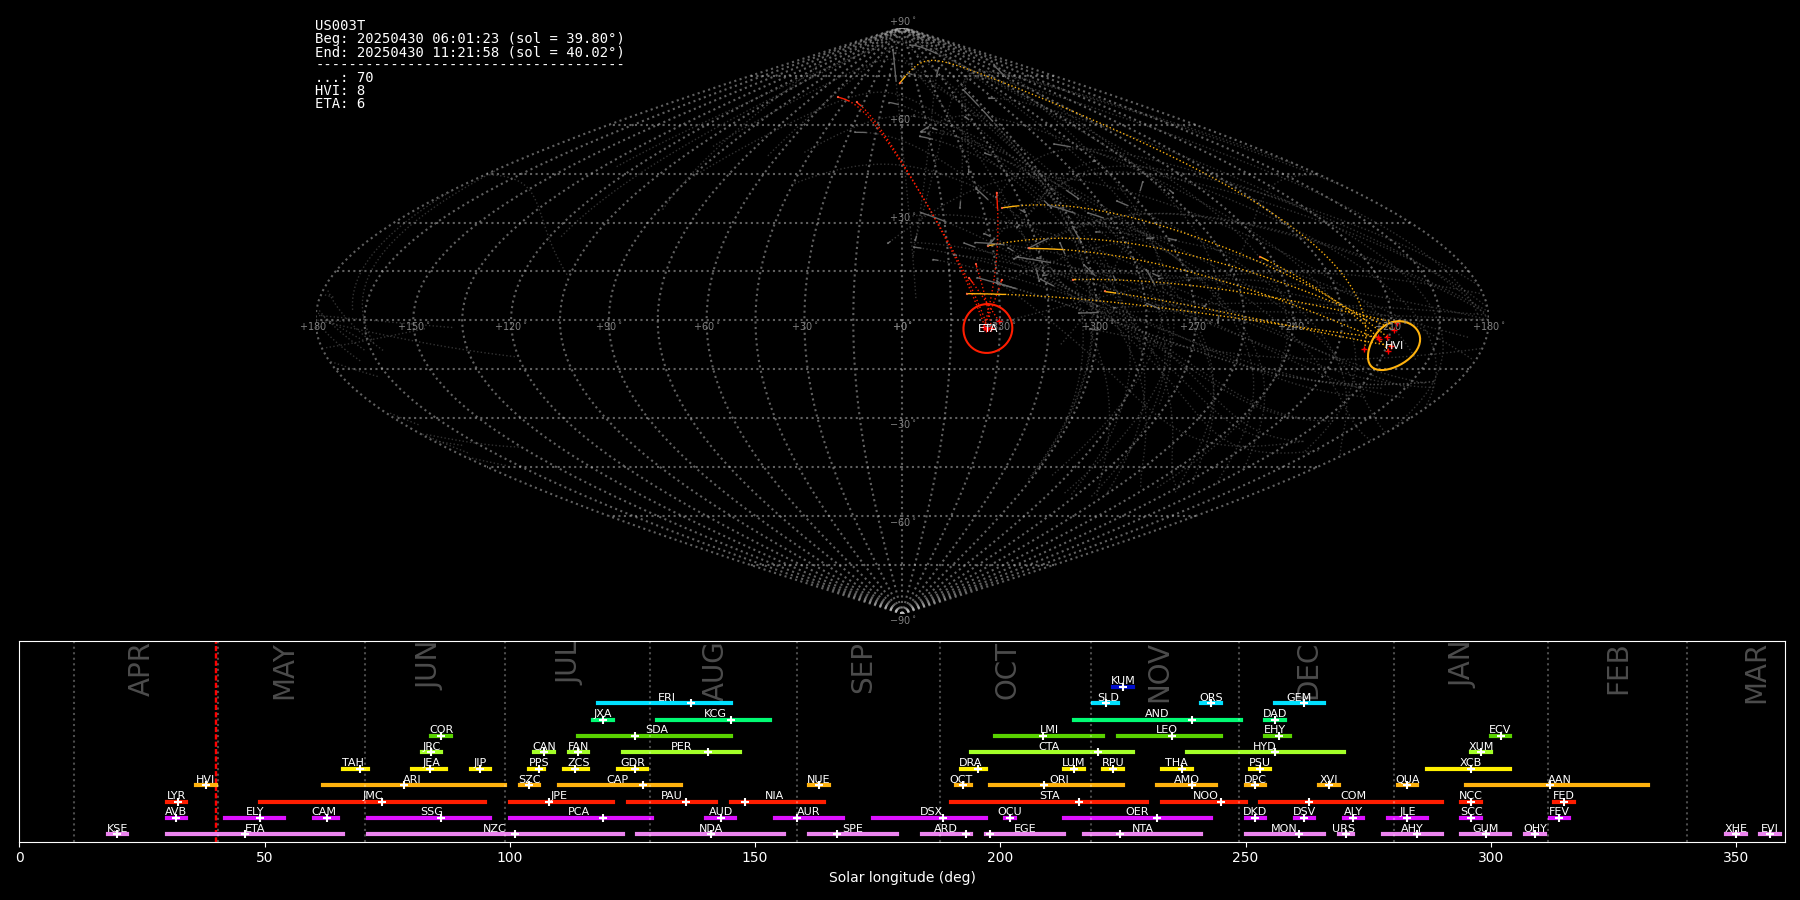The image size is (1800, 900).
Task: Click the KCG shower bar
Action: coord(713,720)
